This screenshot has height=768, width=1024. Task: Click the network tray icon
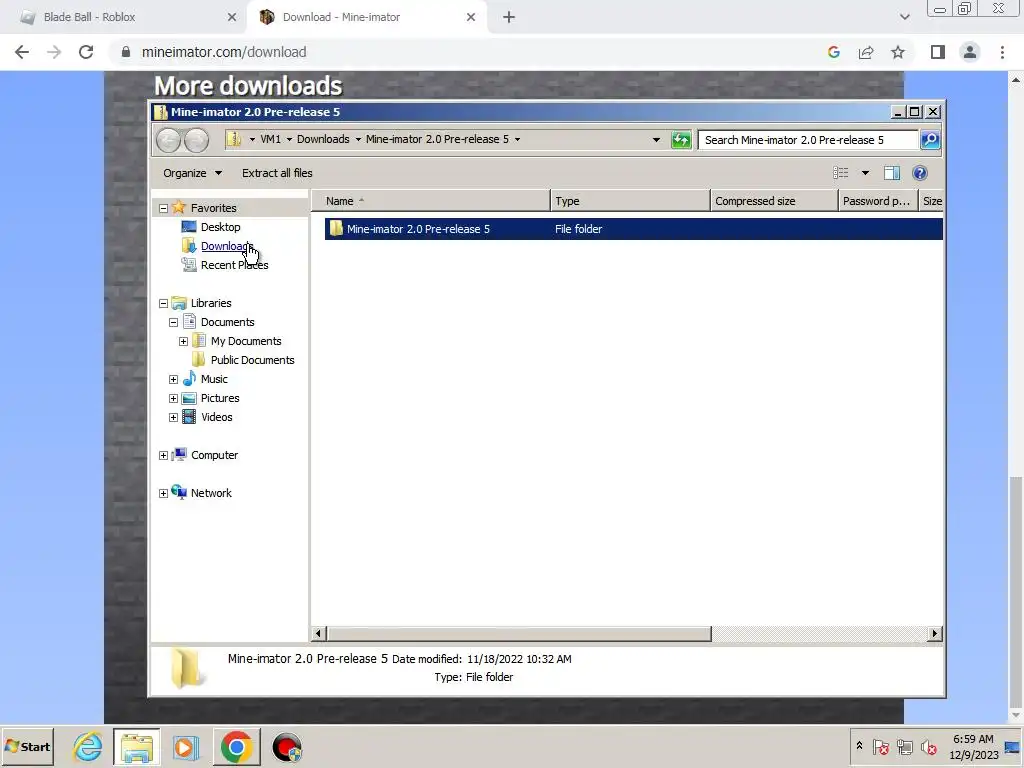pos(904,746)
